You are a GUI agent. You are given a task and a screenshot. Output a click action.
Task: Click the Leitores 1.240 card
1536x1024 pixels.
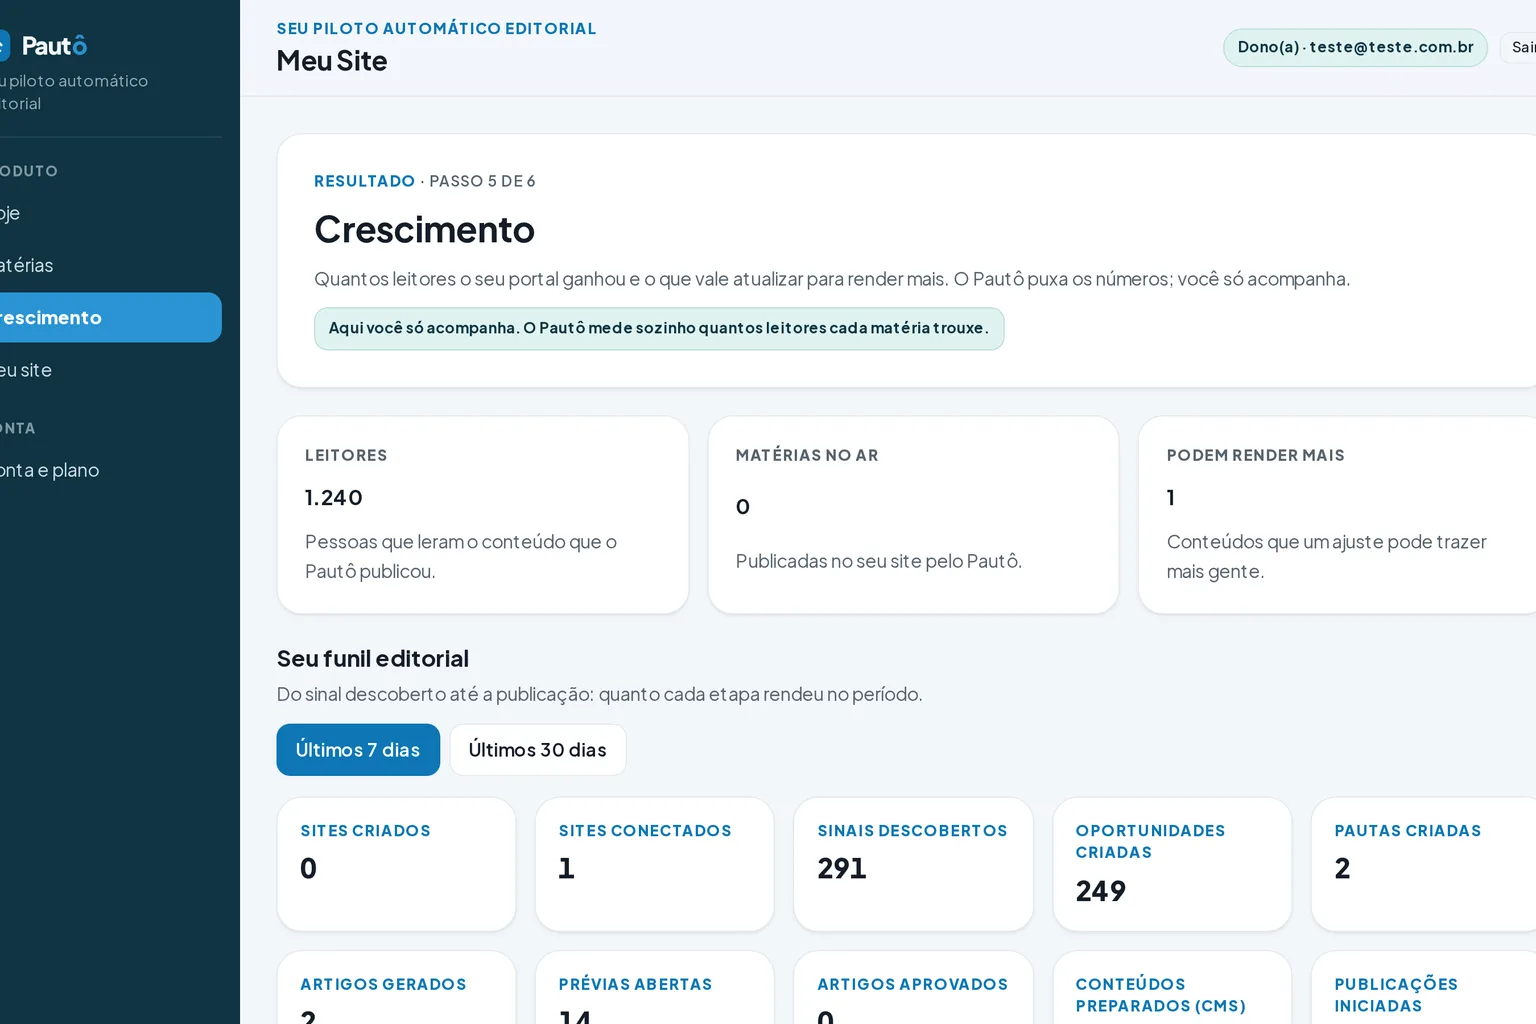pos(483,515)
